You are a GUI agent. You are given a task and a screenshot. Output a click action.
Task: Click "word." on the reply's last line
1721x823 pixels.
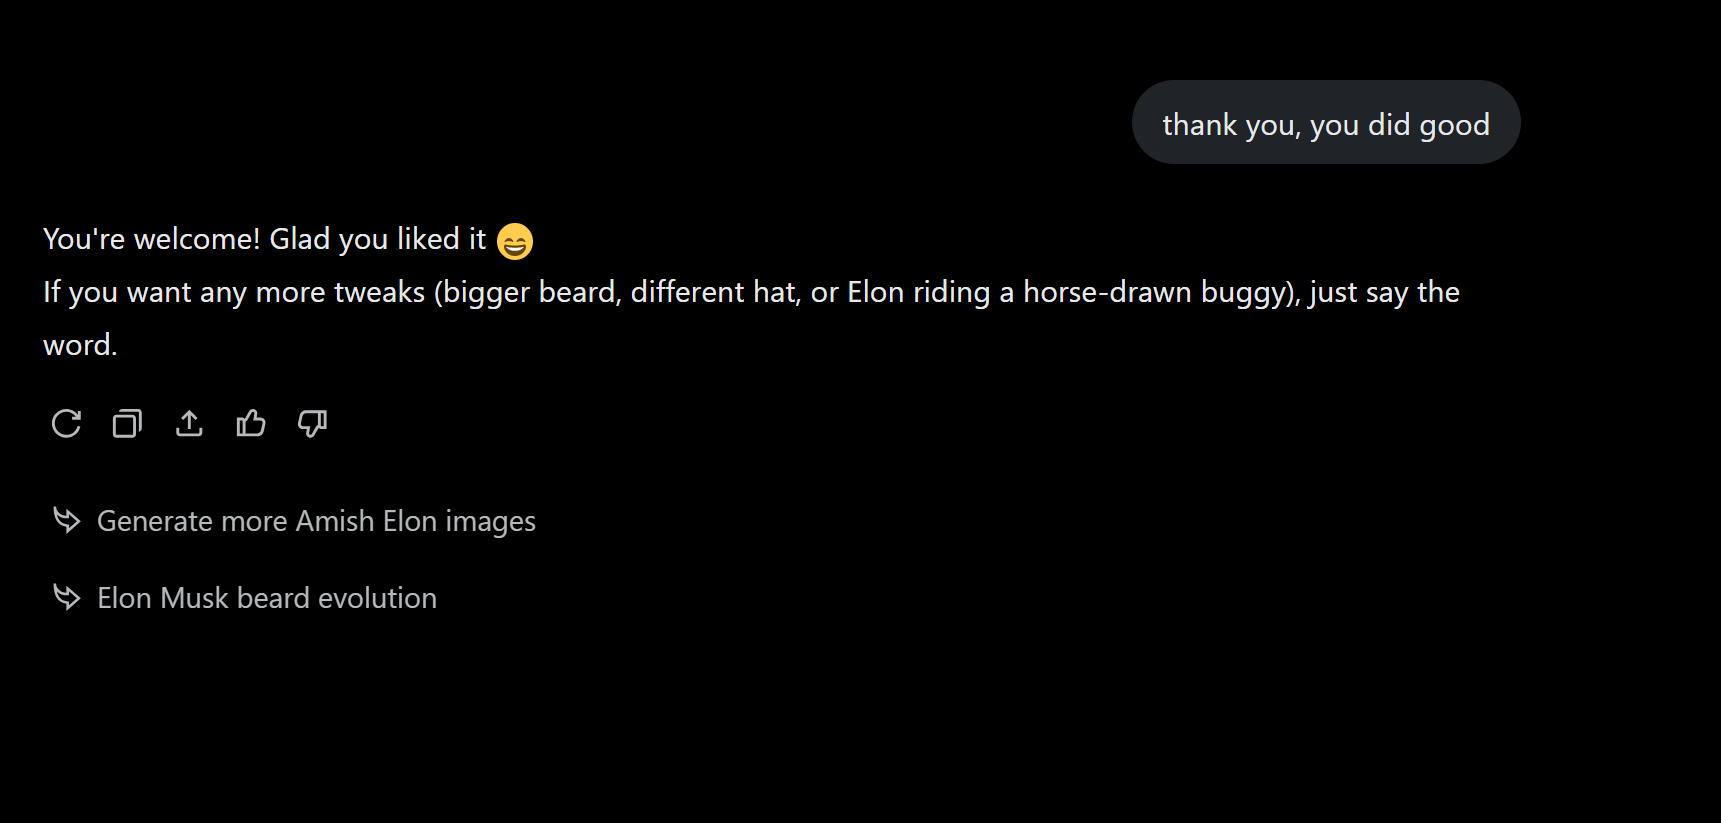[x=80, y=345]
